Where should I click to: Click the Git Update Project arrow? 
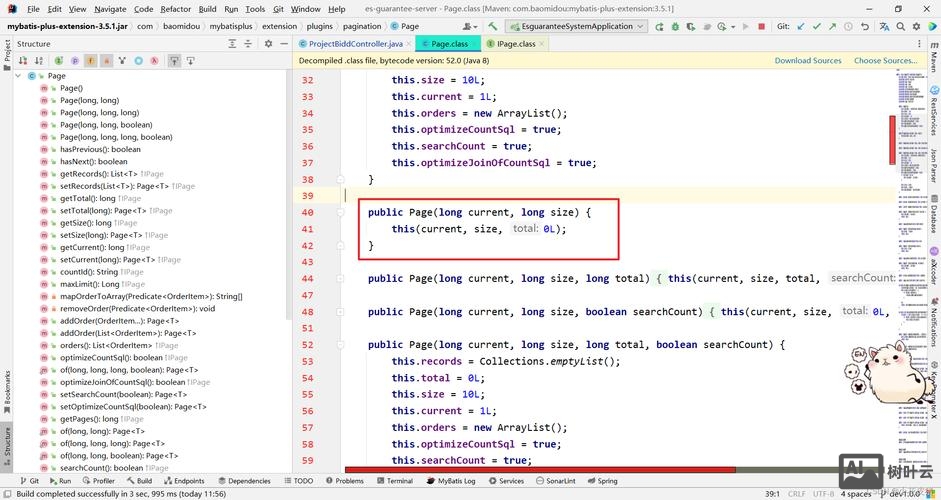coord(803,26)
